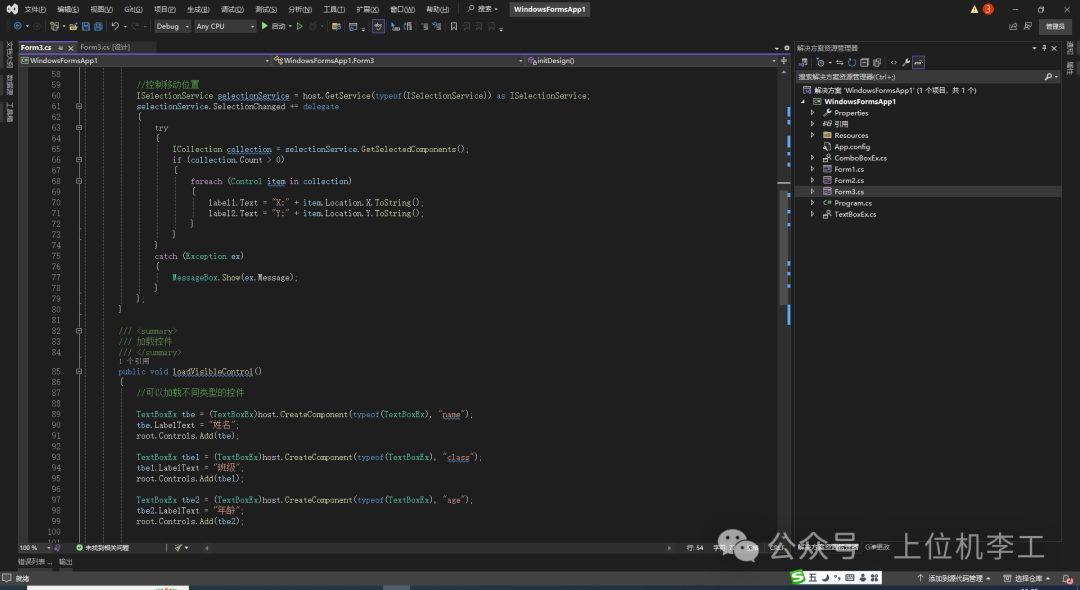The height and width of the screenshot is (590, 1080).
Task: Click the 管理员 button at top right
Action: (x=1055, y=26)
